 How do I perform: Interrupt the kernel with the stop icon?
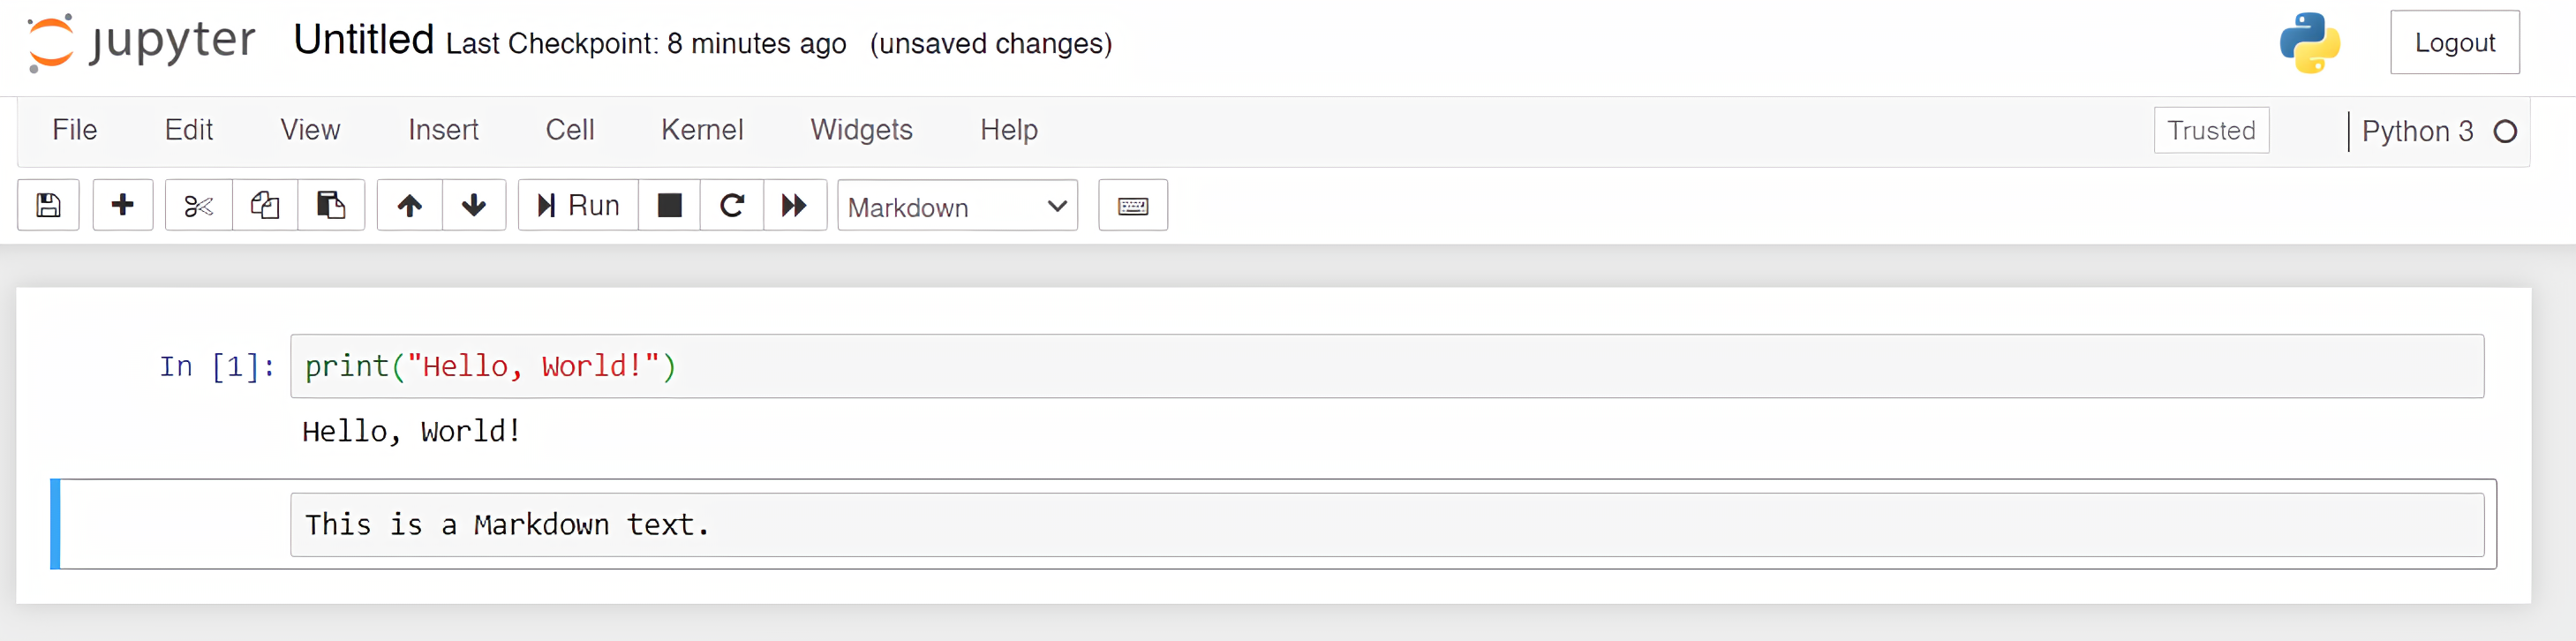pyautogui.click(x=669, y=205)
